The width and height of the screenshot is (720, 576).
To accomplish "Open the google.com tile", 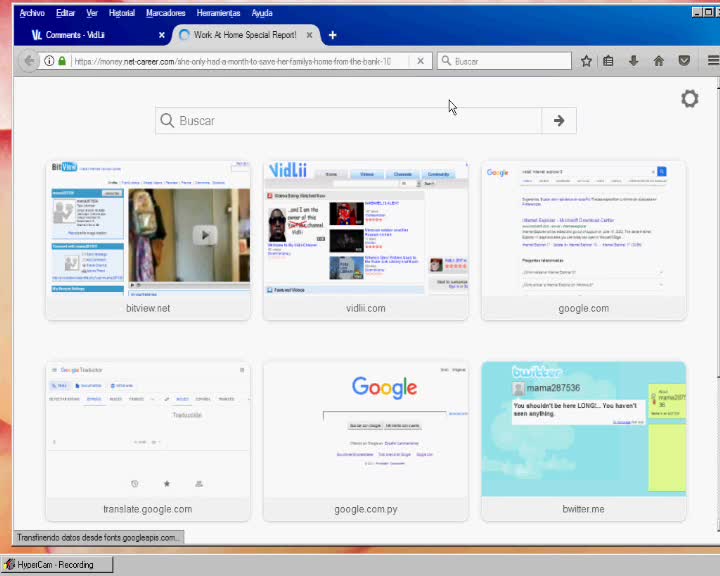I will 584,240.
